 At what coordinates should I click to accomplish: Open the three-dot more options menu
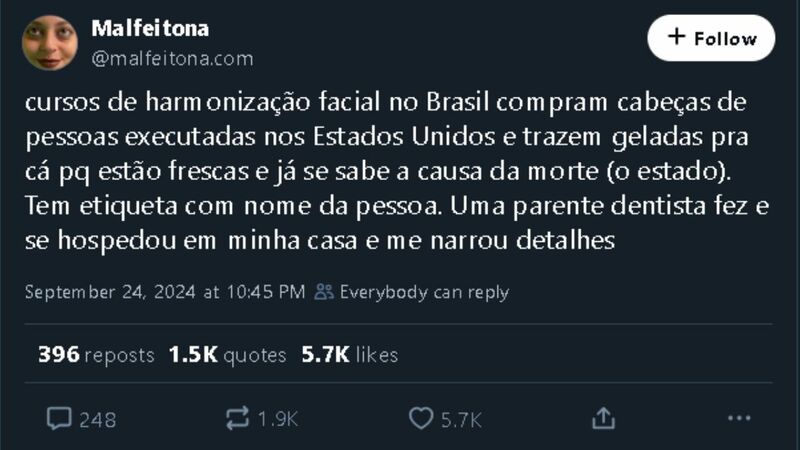[739, 419]
